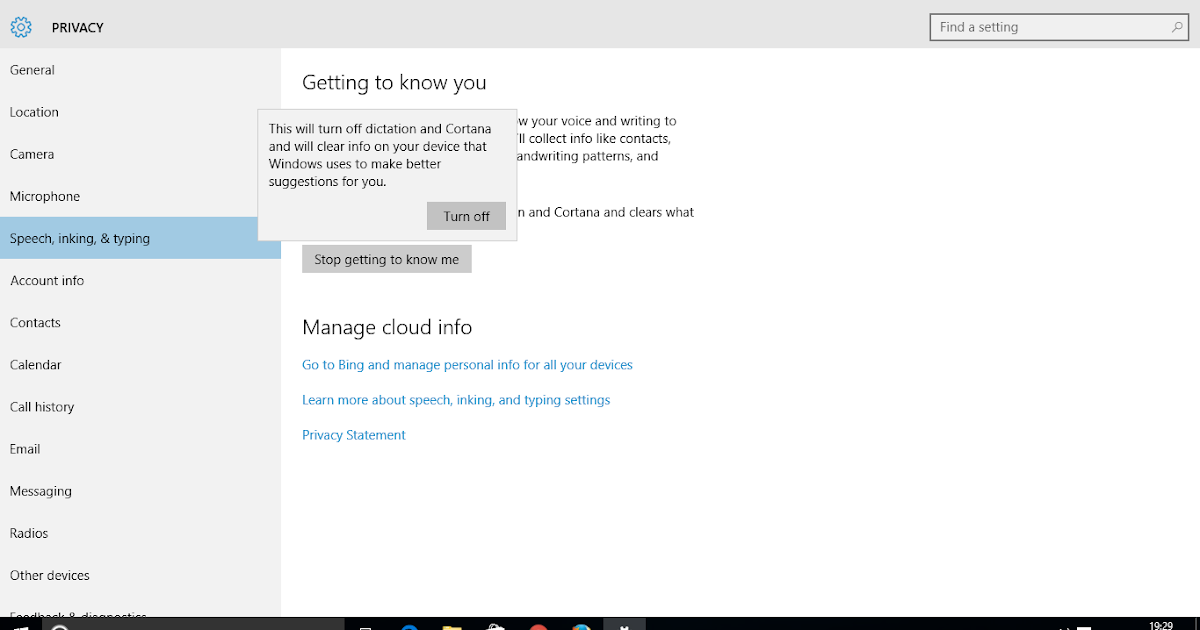Switch to Microphone privacy settings

coord(44,196)
